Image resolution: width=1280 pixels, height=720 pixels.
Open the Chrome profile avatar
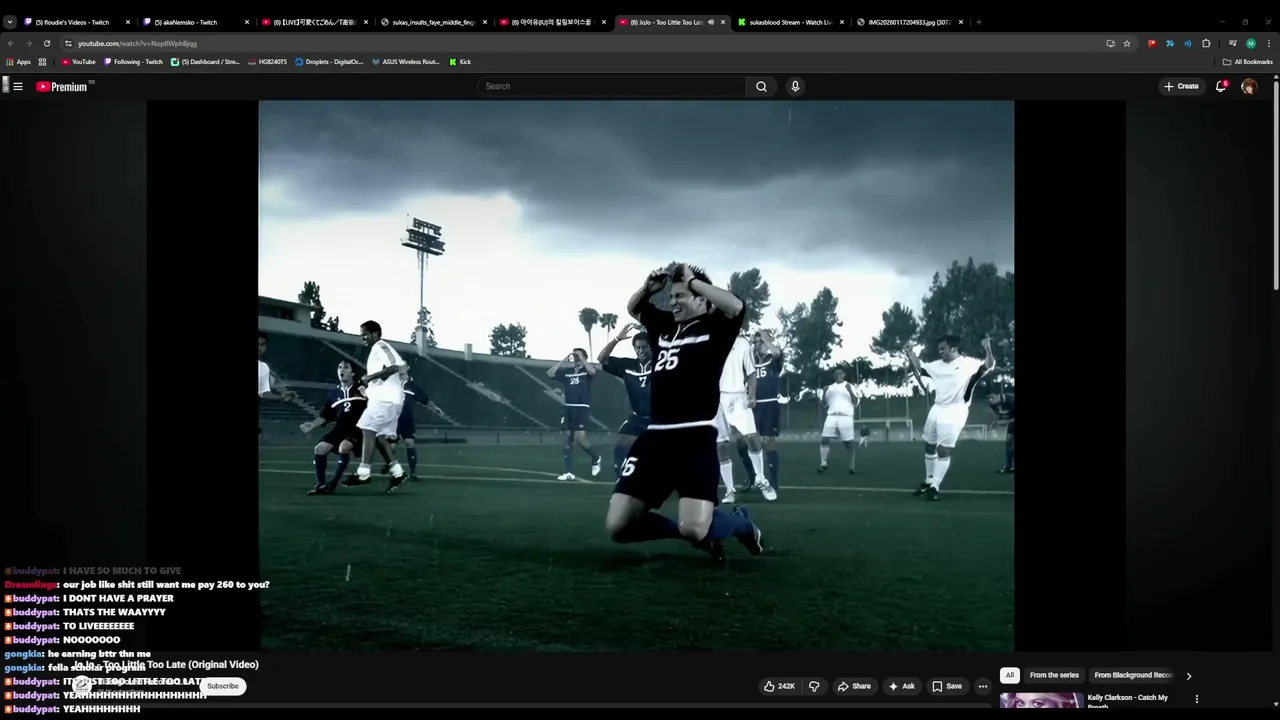click(x=1251, y=43)
